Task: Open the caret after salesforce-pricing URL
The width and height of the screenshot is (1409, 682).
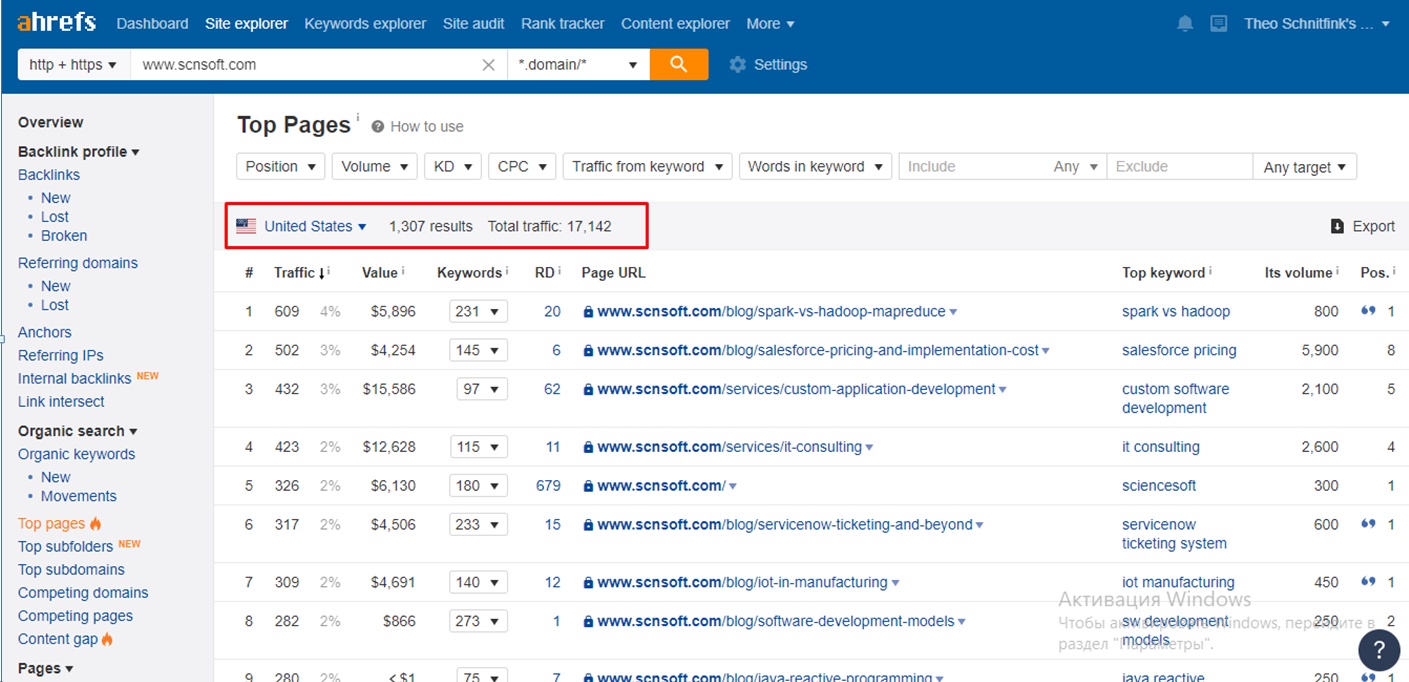Action: coord(1046,351)
